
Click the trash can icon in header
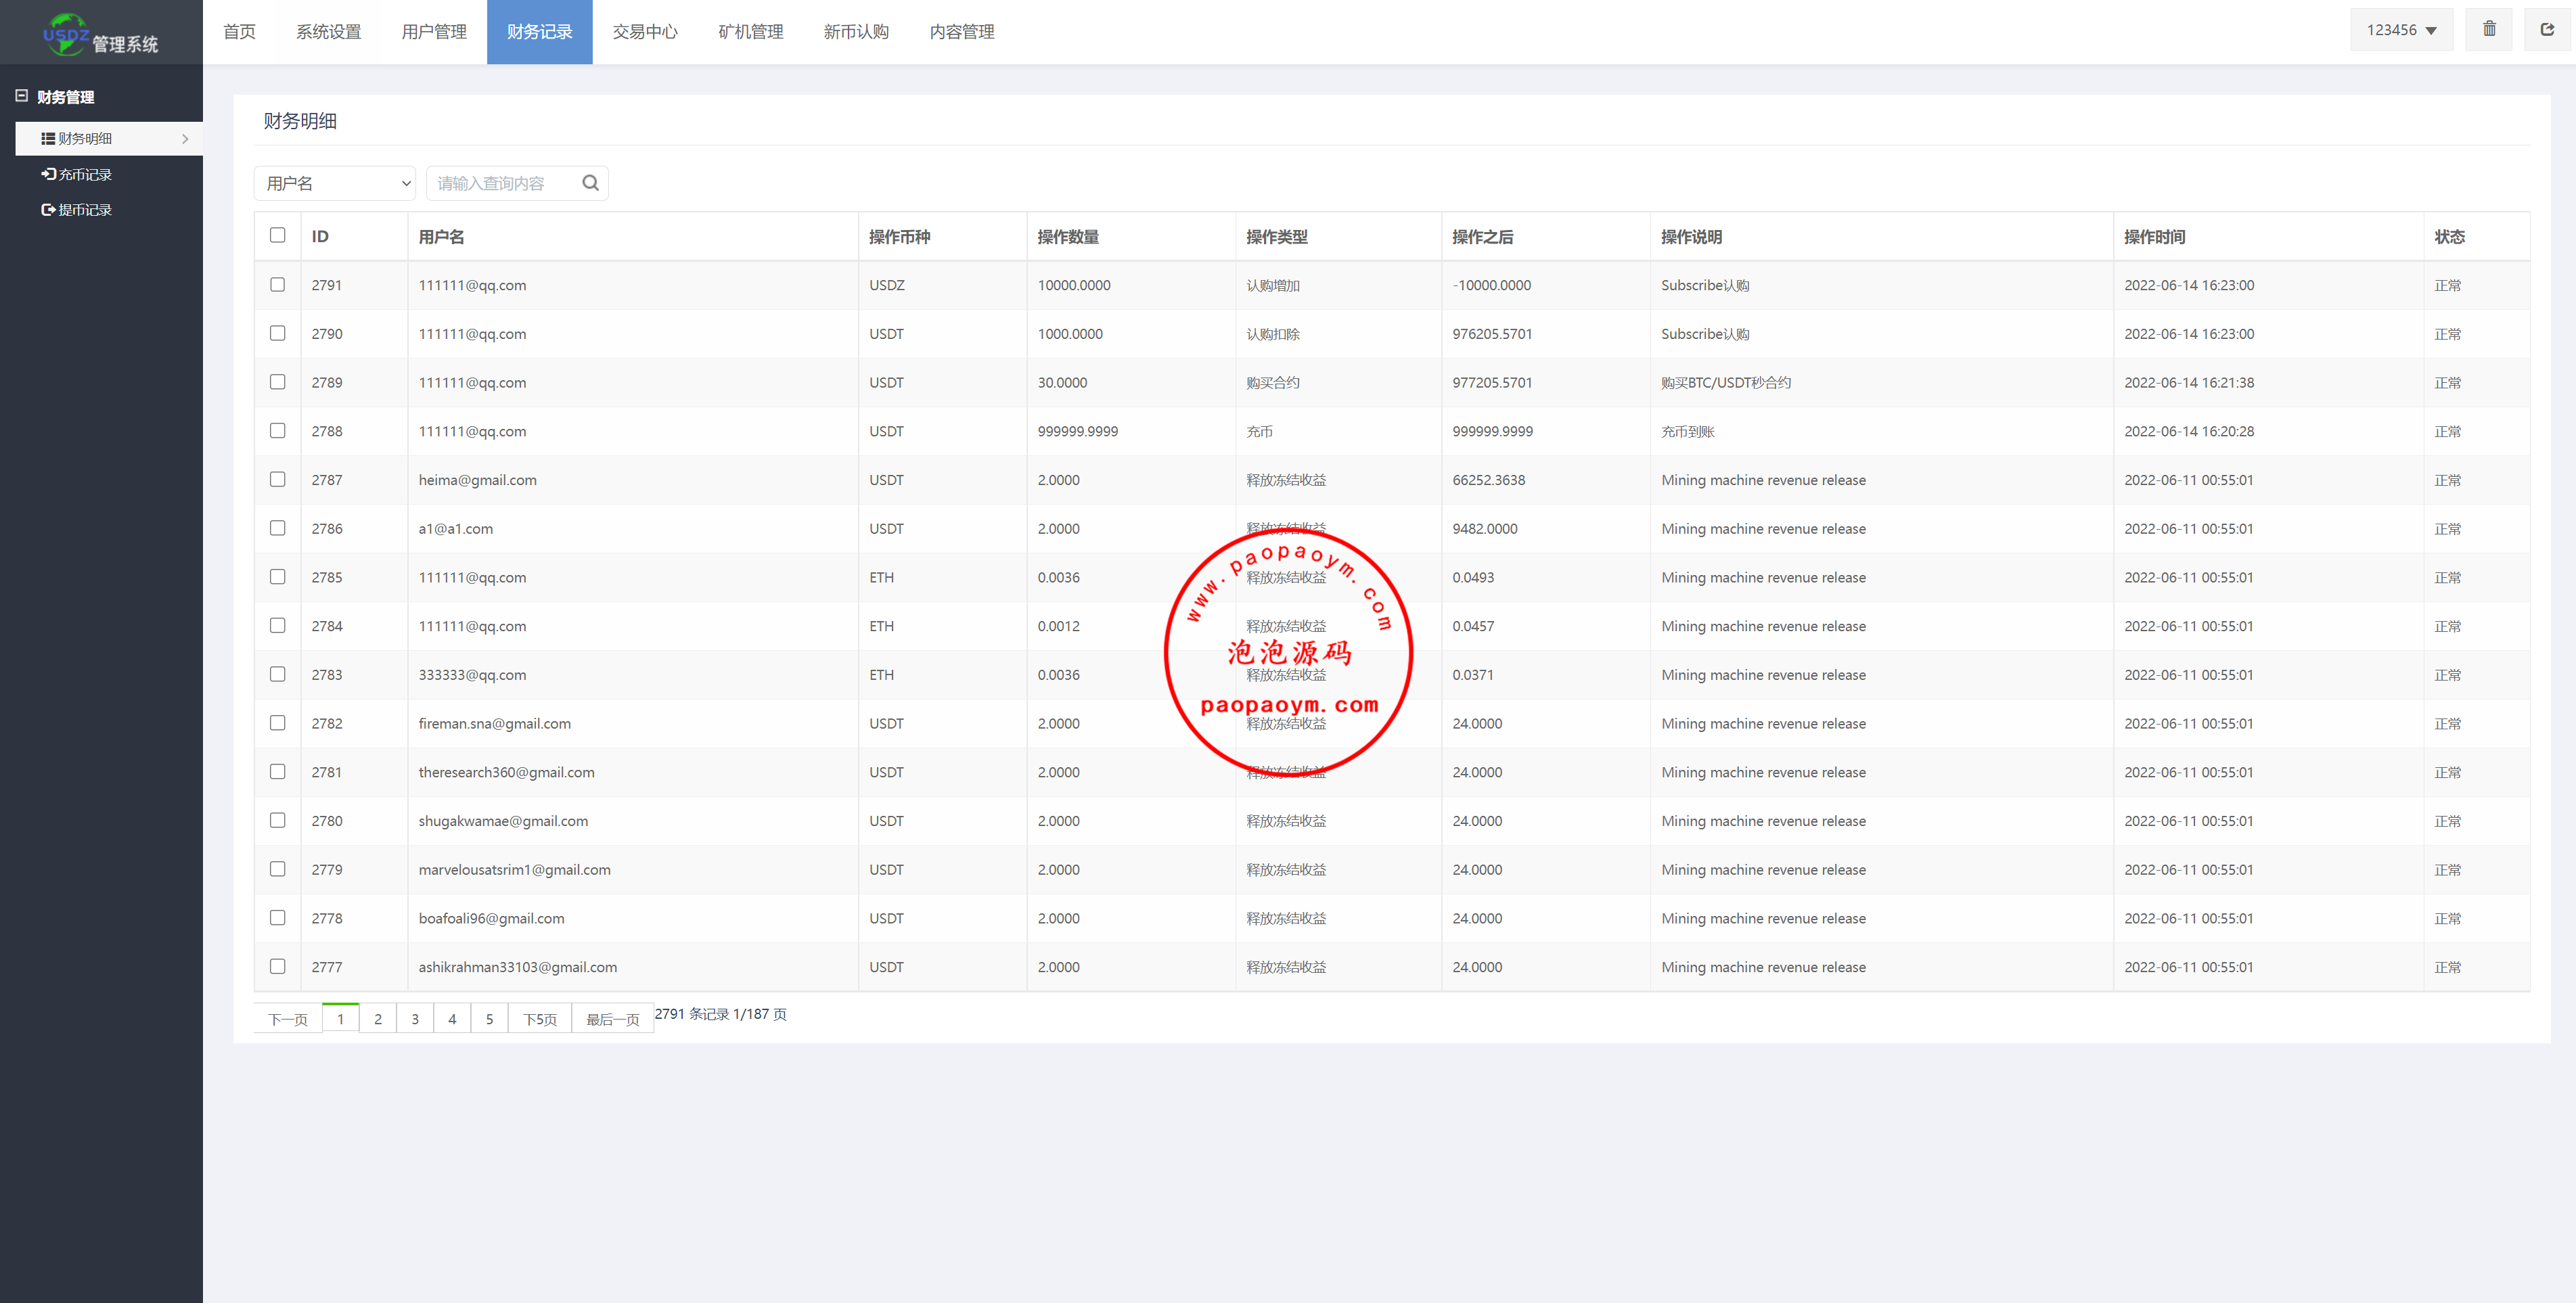coord(2489,29)
